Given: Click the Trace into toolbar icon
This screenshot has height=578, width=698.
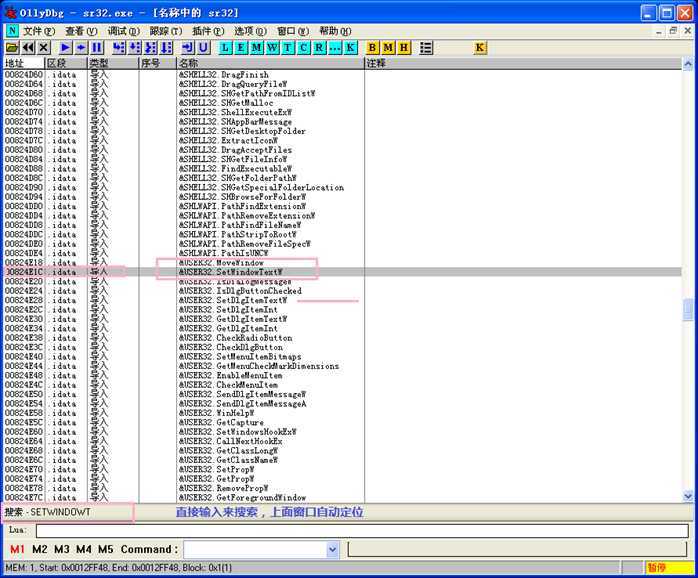Looking at the screenshot, I should click(150, 47).
